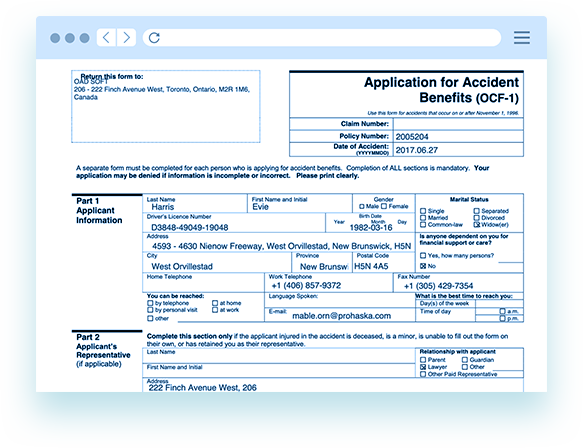Check 'at work' contact option

point(215,310)
